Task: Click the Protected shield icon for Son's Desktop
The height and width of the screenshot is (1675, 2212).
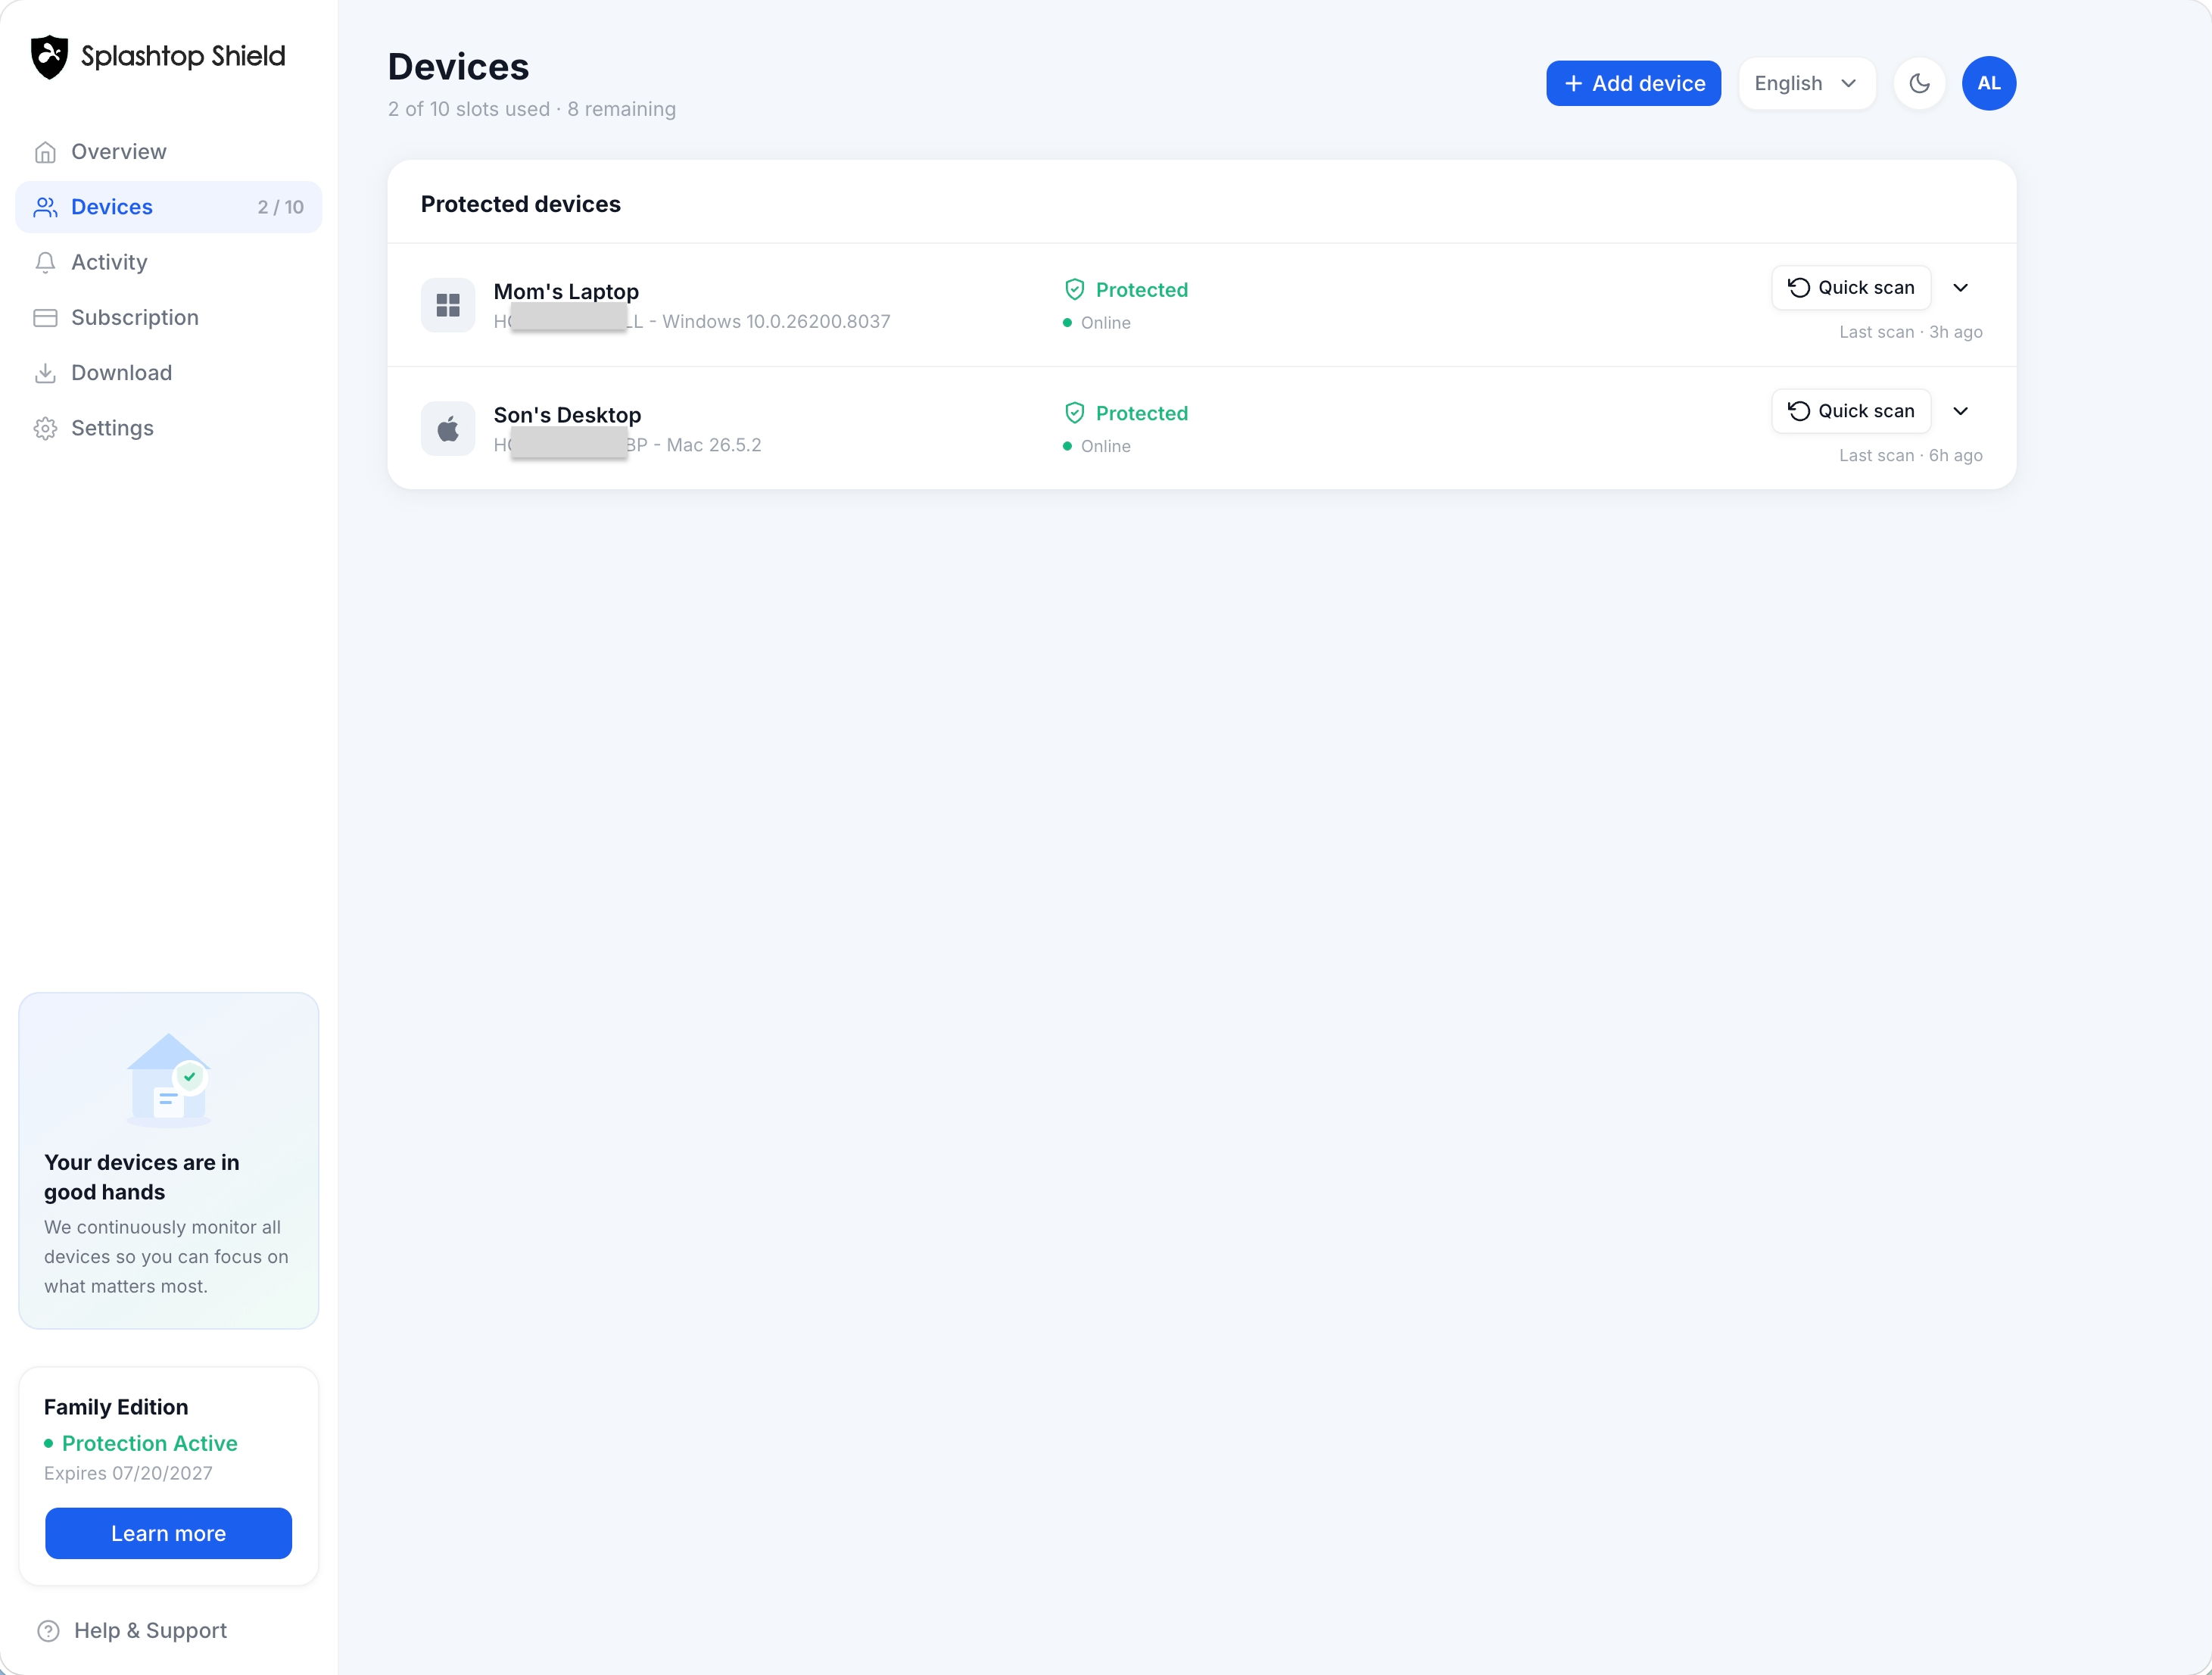Action: coord(1075,413)
